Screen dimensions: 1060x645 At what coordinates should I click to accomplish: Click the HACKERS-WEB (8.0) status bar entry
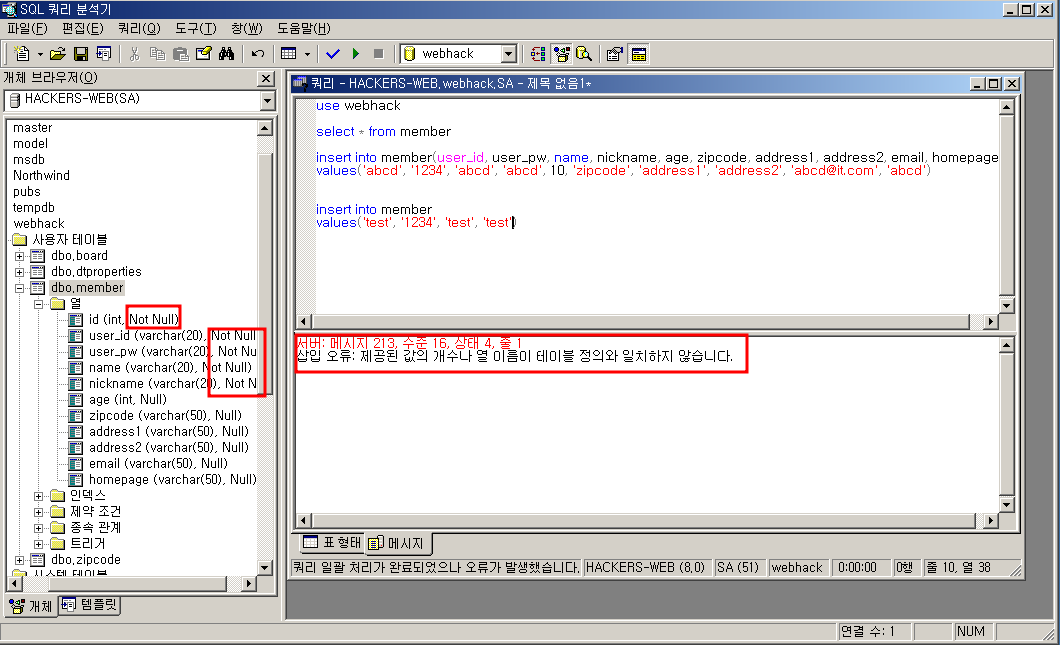645,568
